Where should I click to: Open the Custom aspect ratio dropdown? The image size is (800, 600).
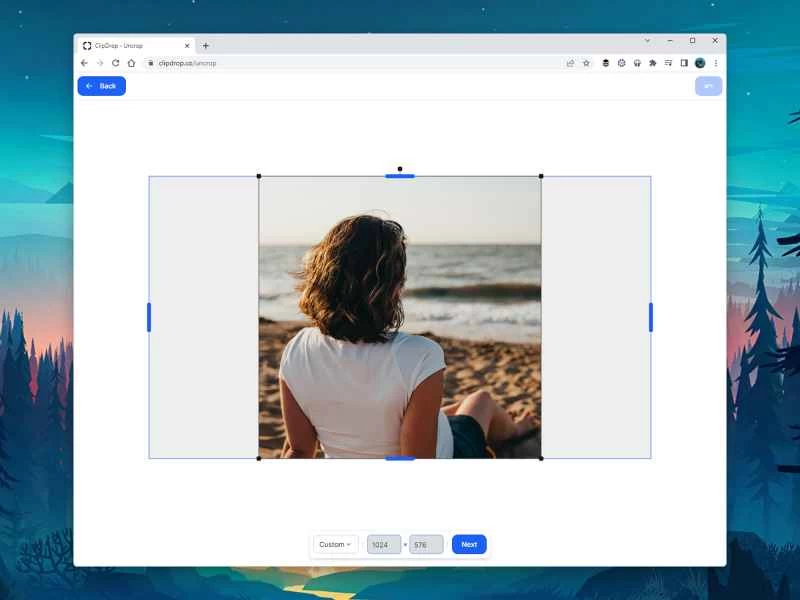[x=335, y=544]
